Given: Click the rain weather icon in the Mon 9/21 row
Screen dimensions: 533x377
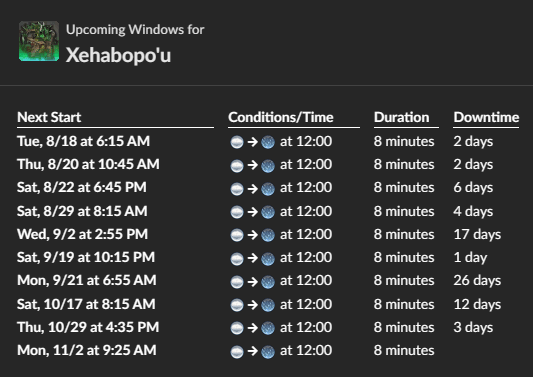Looking at the screenshot, I should (268, 281).
